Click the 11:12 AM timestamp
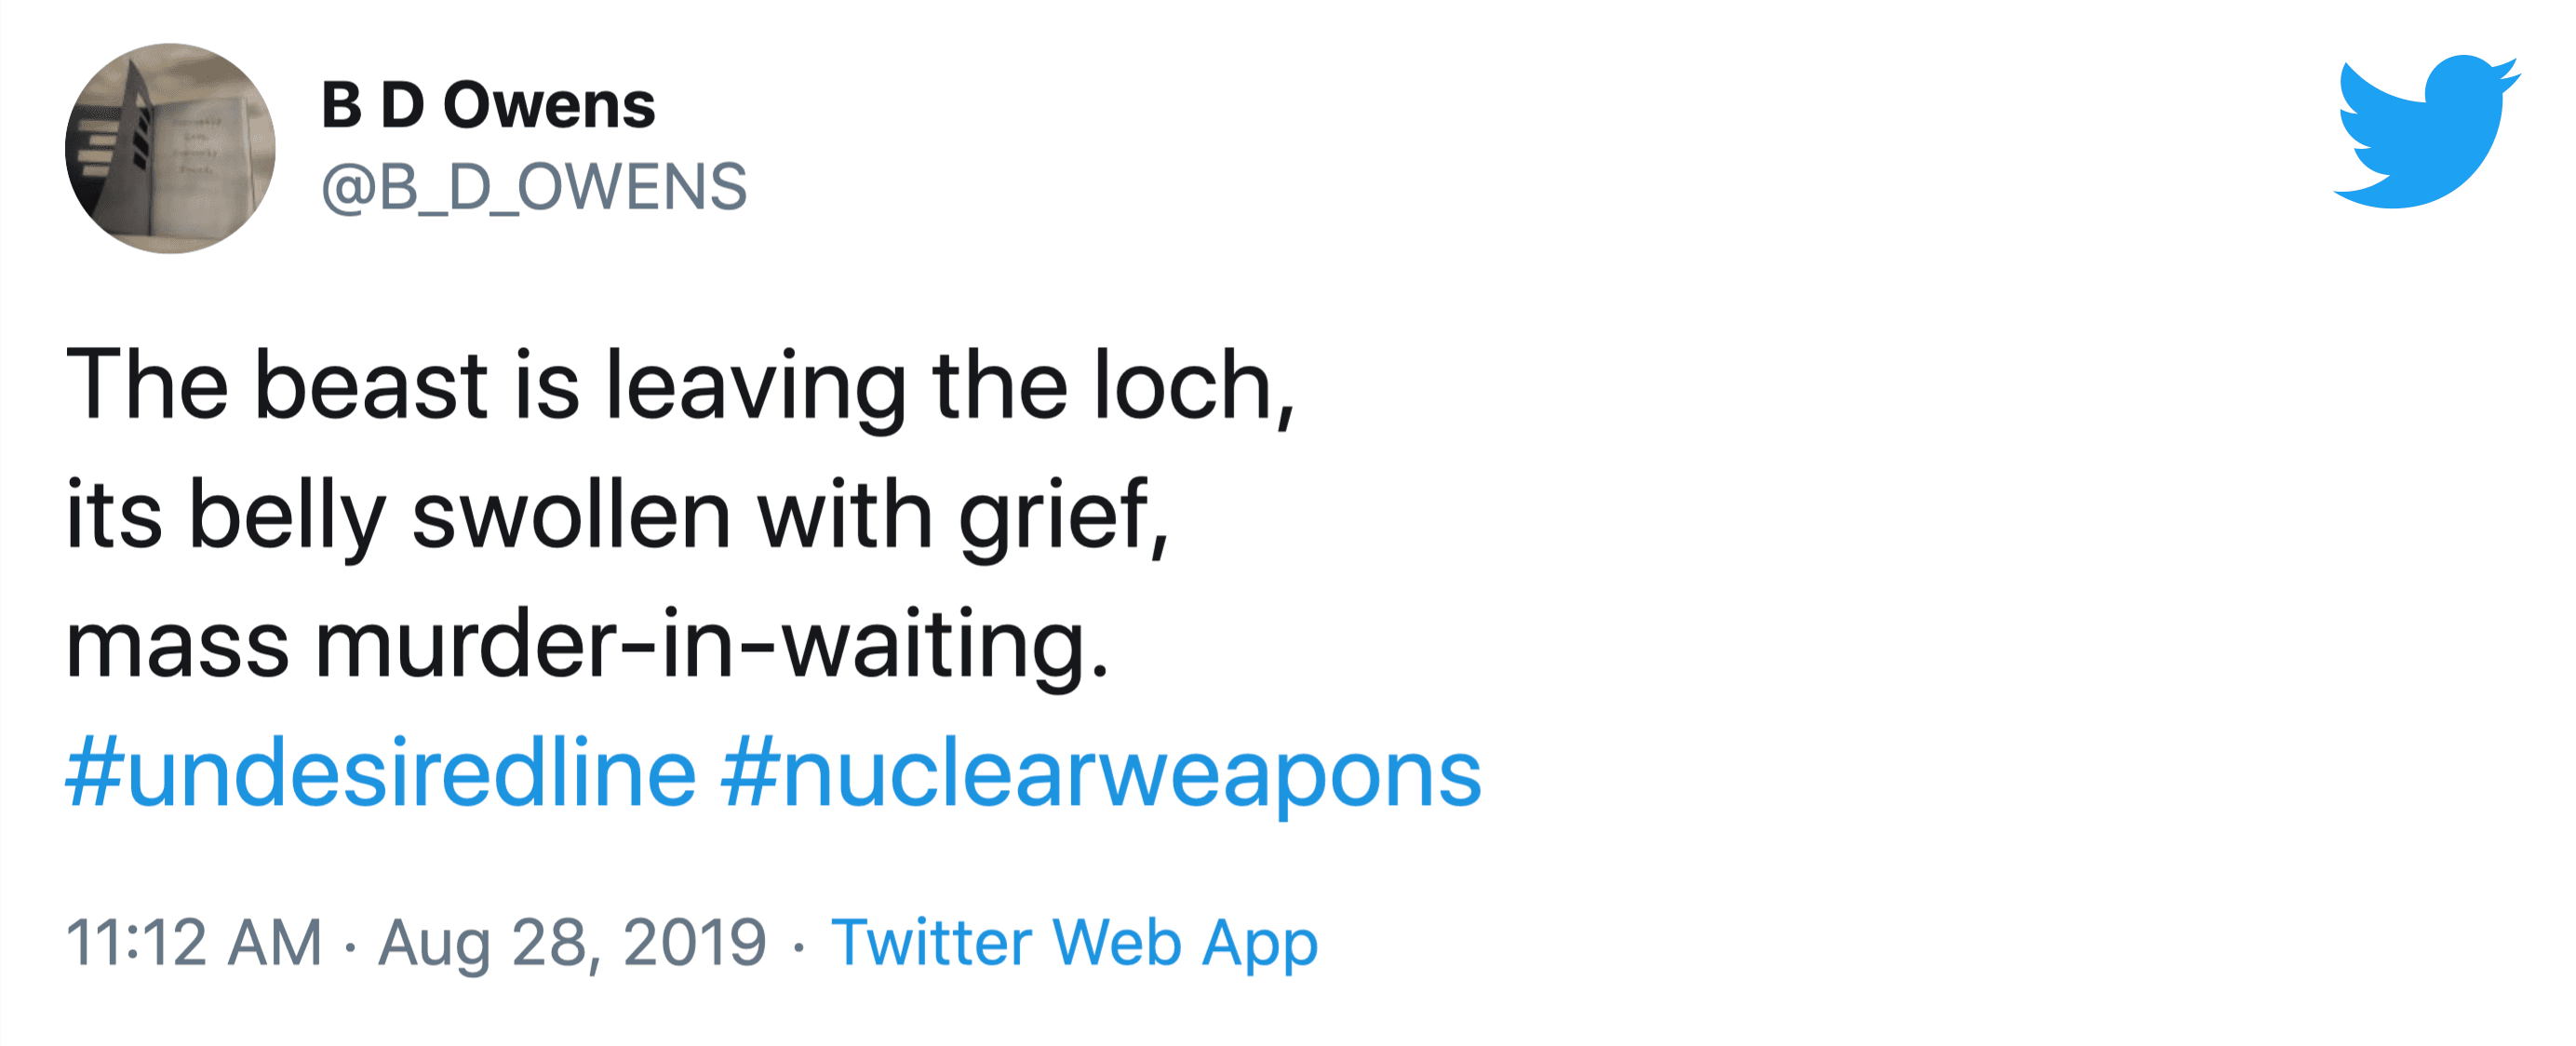 (x=194, y=942)
